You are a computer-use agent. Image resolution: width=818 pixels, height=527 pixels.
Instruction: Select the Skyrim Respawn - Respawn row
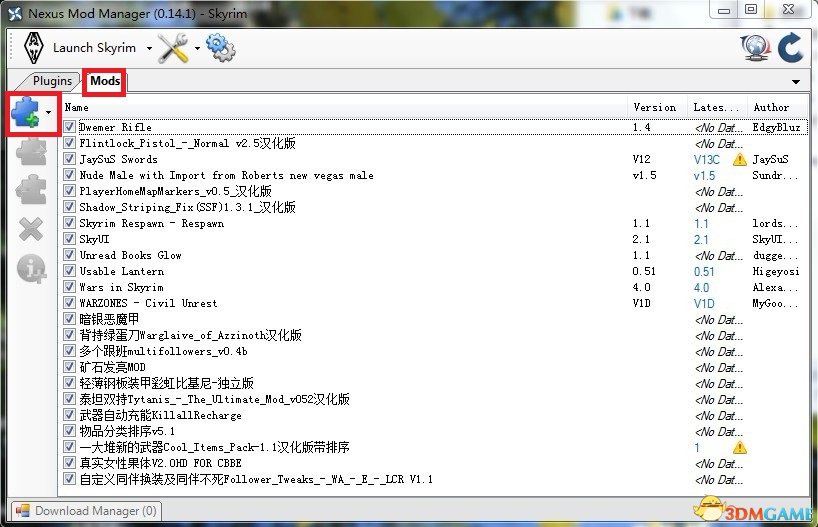click(436, 223)
